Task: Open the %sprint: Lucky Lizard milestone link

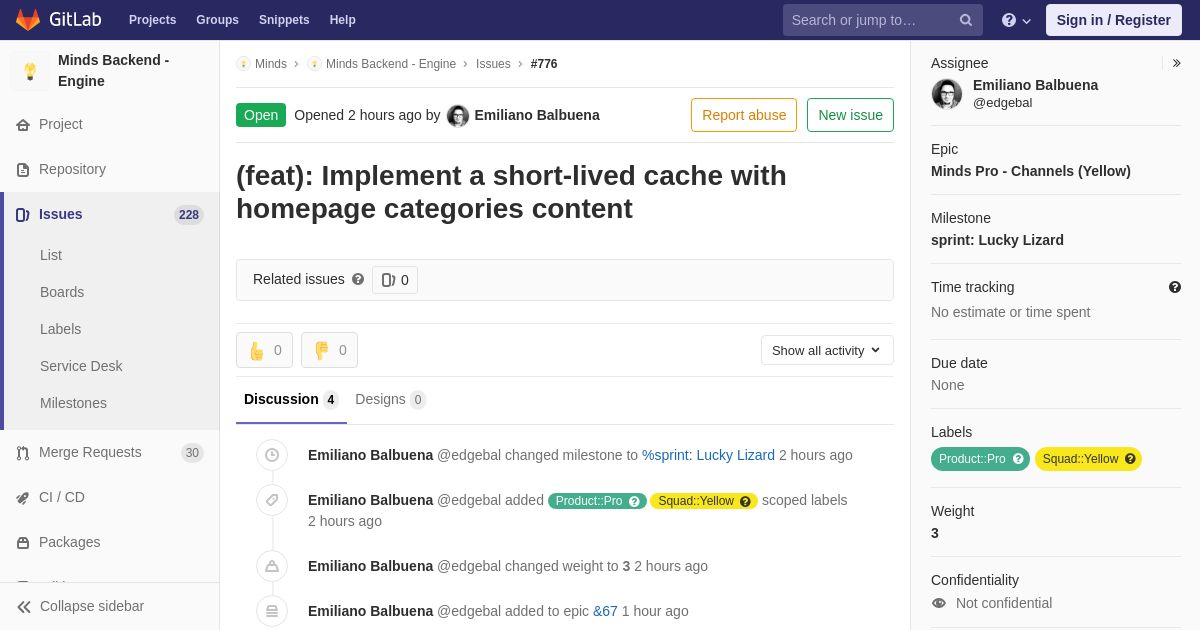Action: point(708,455)
